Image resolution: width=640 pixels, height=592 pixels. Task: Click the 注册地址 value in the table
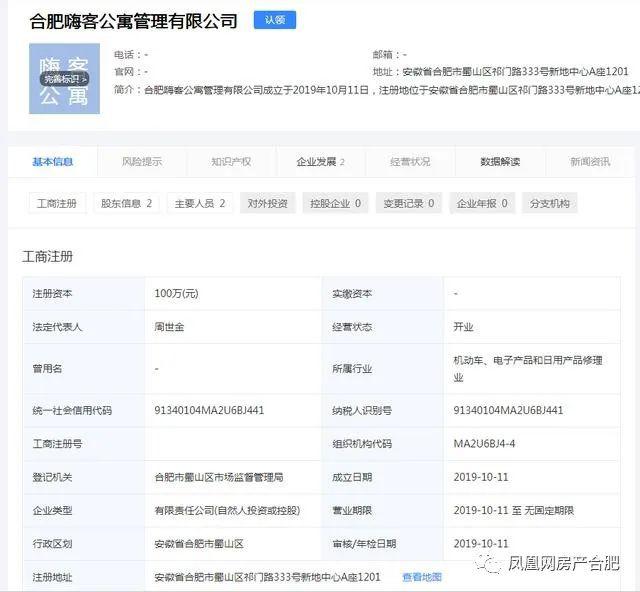[267, 577]
